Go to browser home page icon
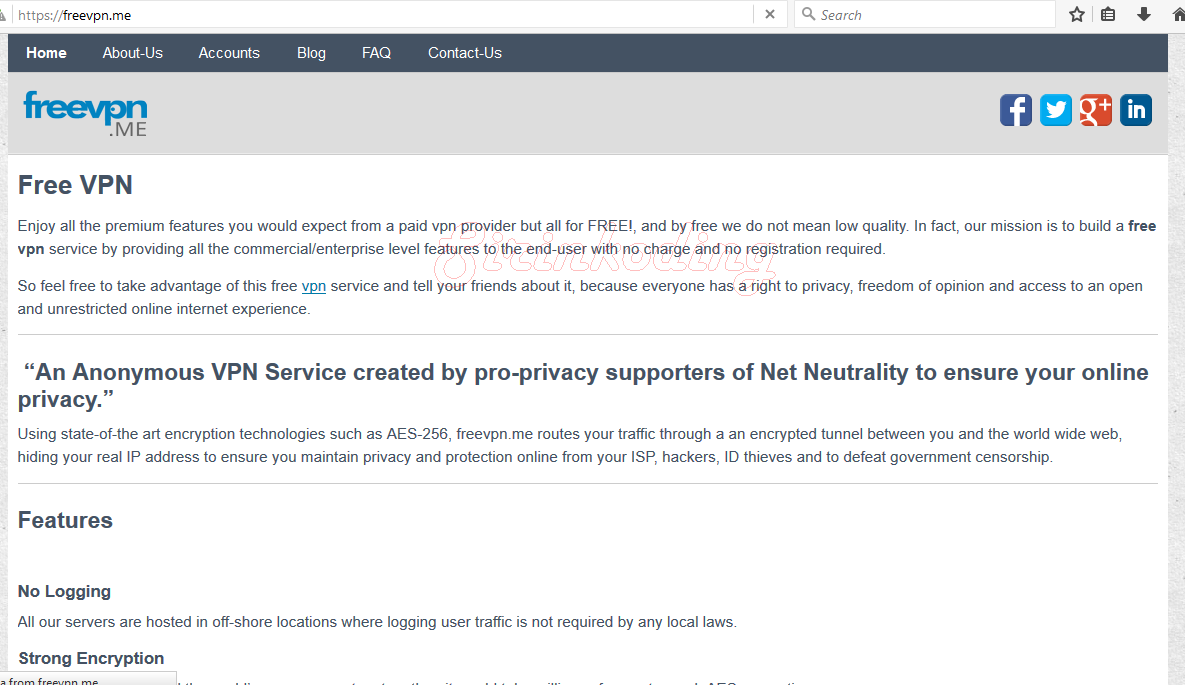 [x=1177, y=14]
